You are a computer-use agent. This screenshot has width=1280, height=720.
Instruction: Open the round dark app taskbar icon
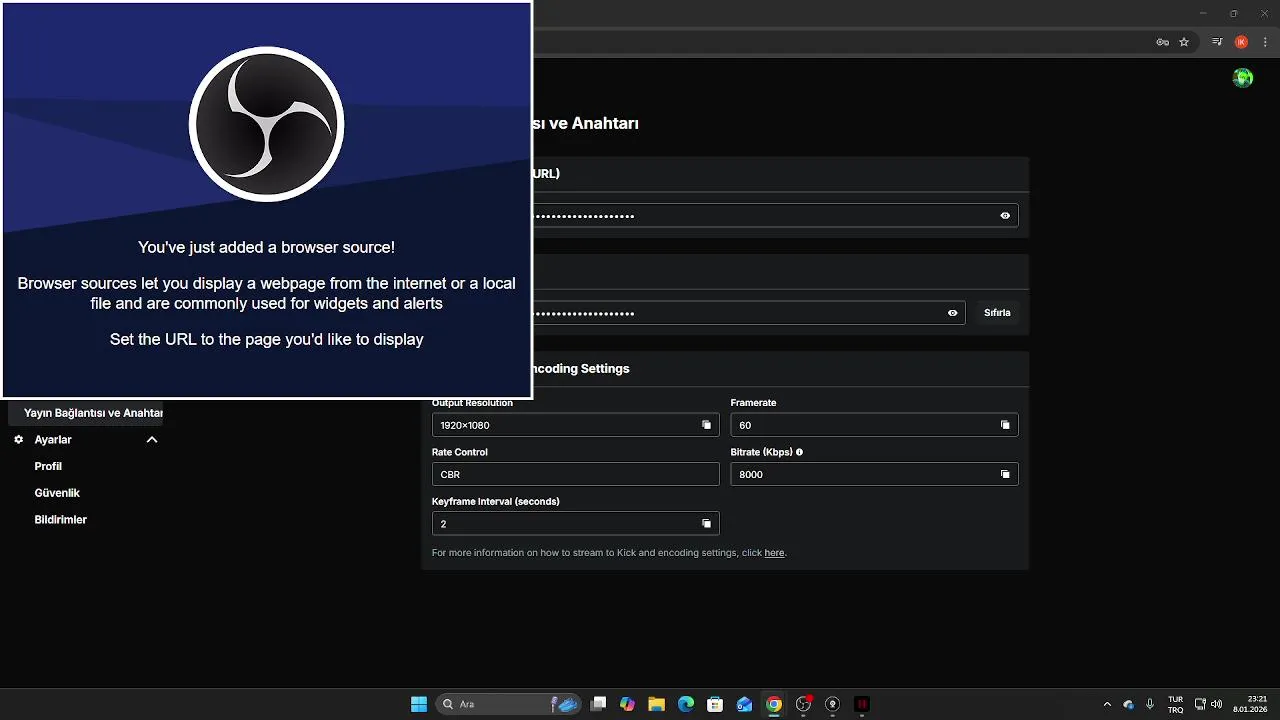tap(833, 704)
